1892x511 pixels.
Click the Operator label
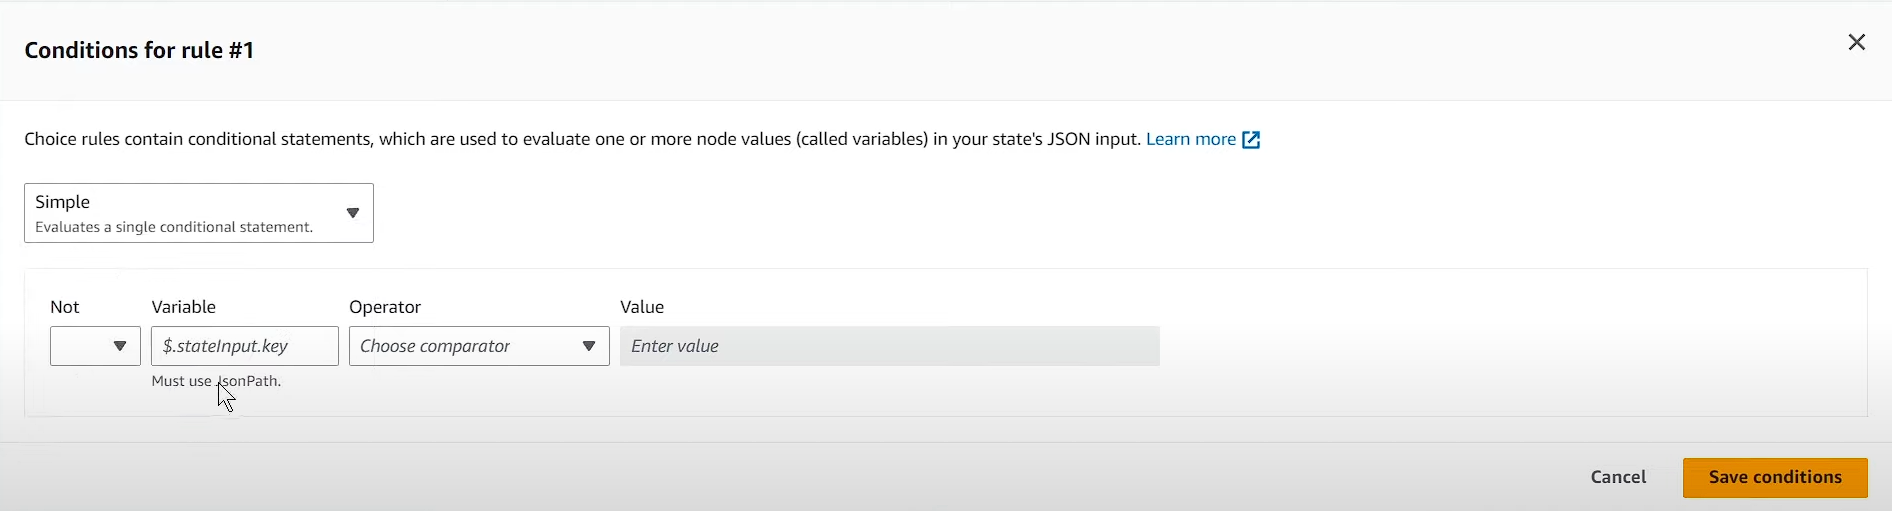point(385,307)
